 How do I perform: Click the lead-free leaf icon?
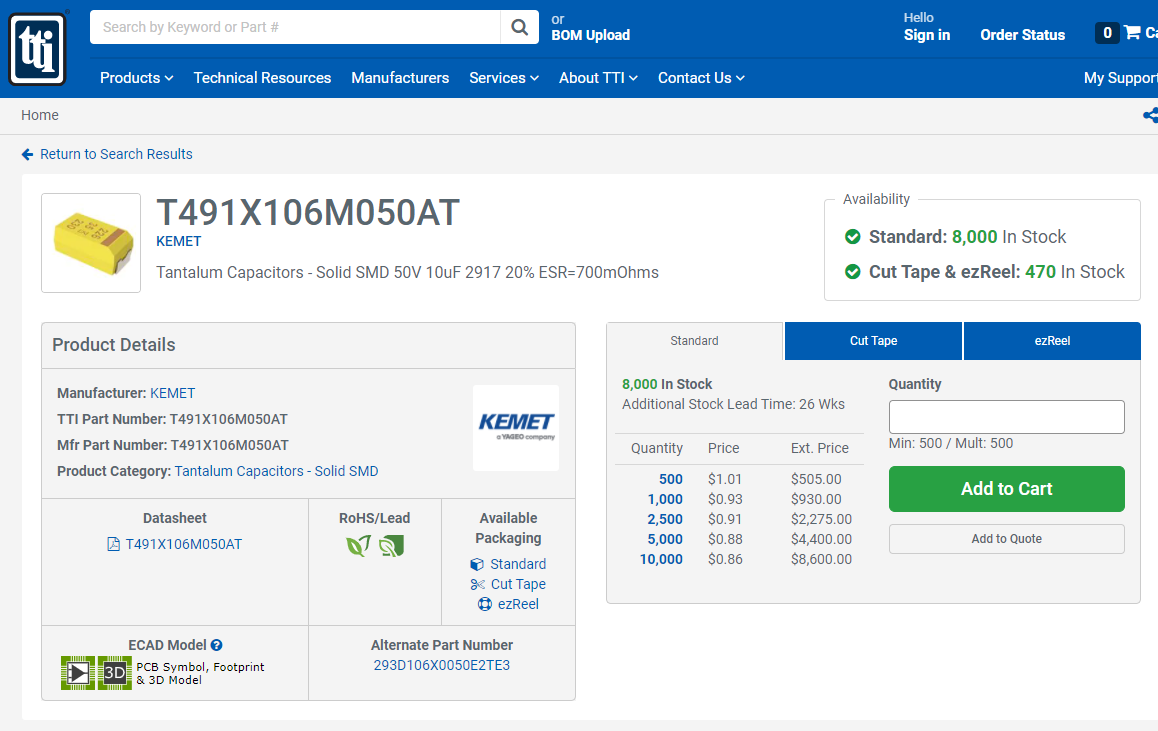pos(391,546)
